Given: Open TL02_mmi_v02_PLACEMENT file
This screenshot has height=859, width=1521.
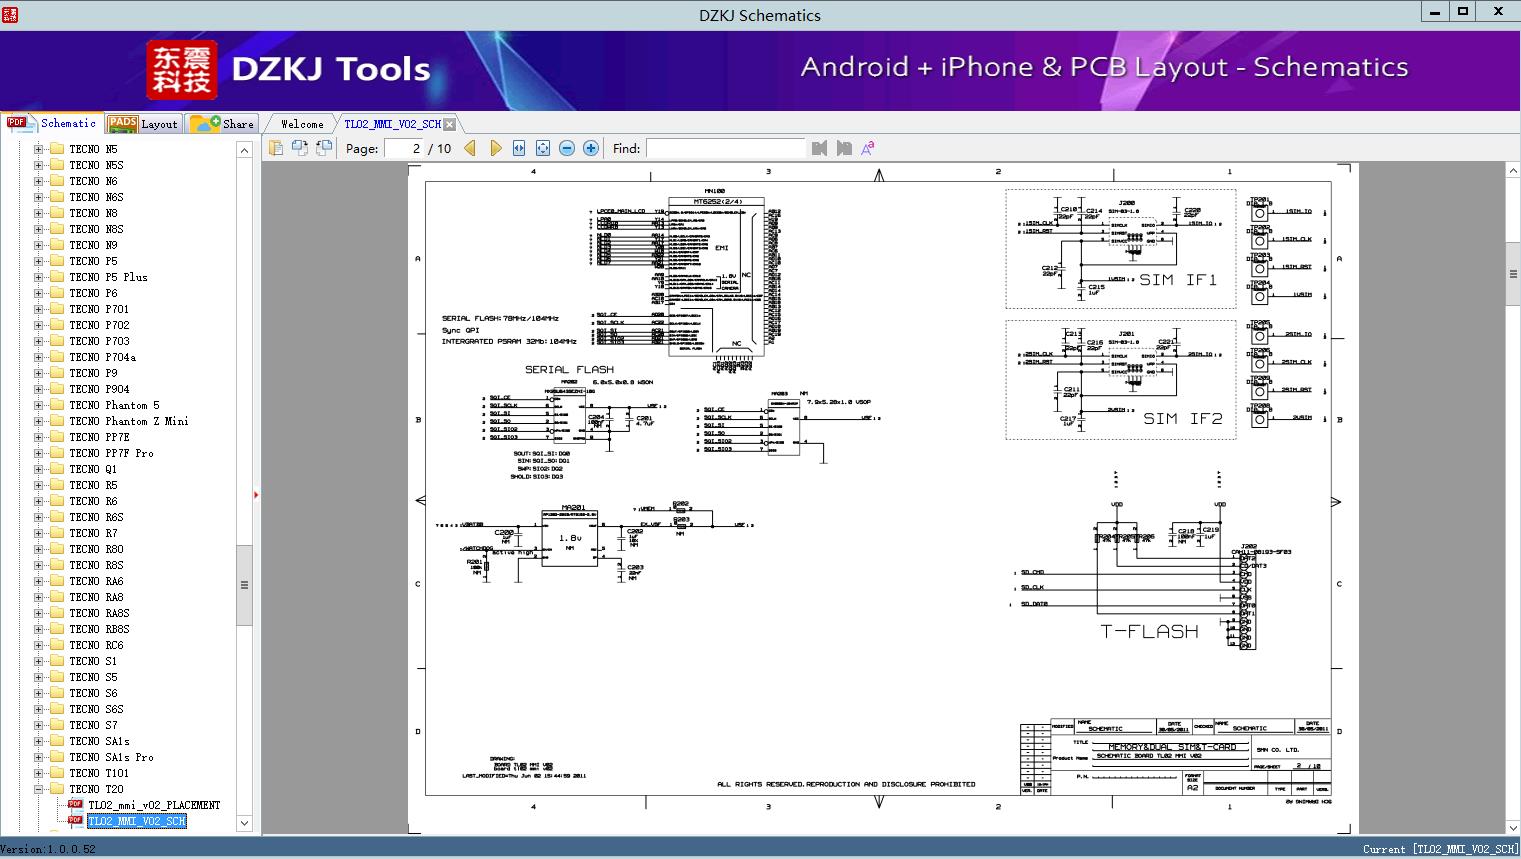Looking at the screenshot, I should tap(154, 805).
